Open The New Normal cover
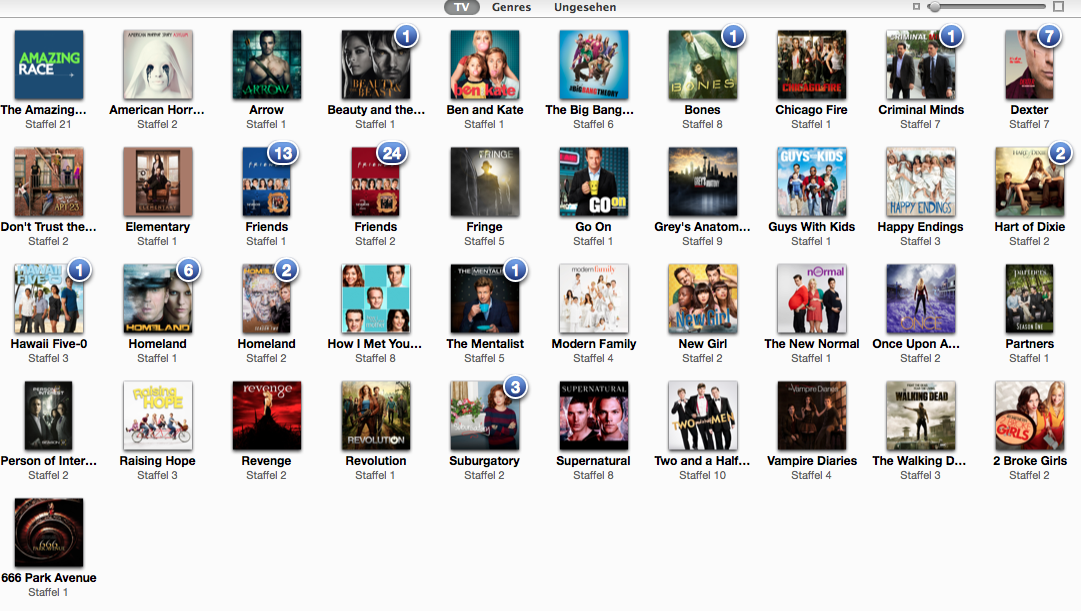 pyautogui.click(x=811, y=299)
